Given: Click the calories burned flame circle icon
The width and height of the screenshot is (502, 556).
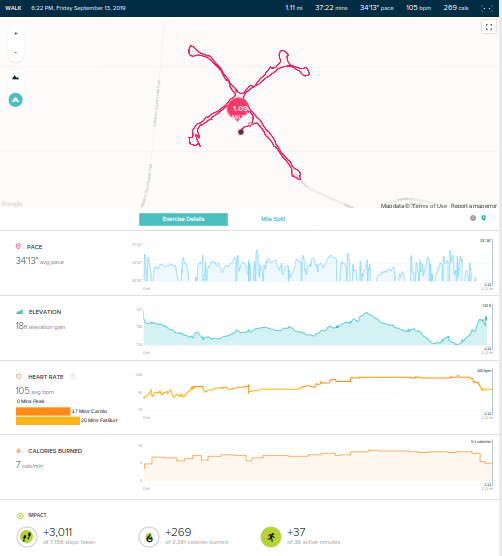Looking at the screenshot, I should [149, 537].
